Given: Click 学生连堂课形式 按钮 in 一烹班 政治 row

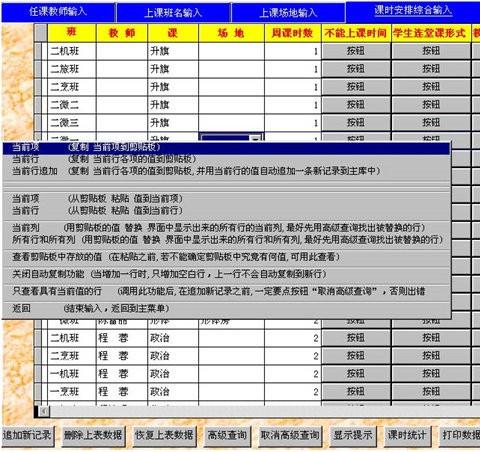Looking at the screenshot, I should [431, 392].
